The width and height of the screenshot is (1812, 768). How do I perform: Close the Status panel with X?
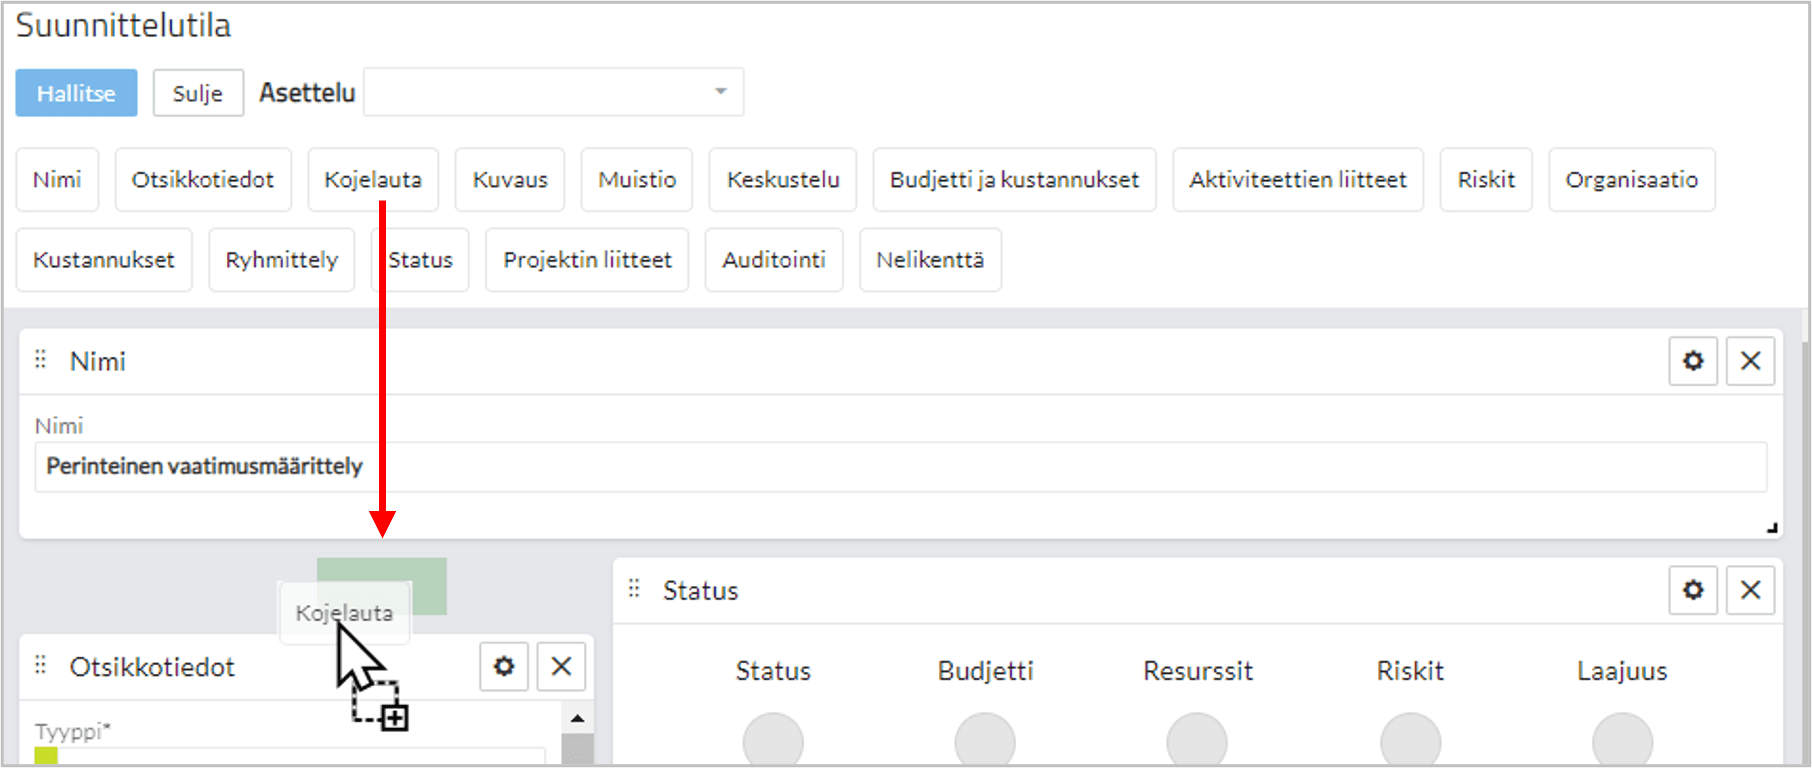(x=1750, y=590)
